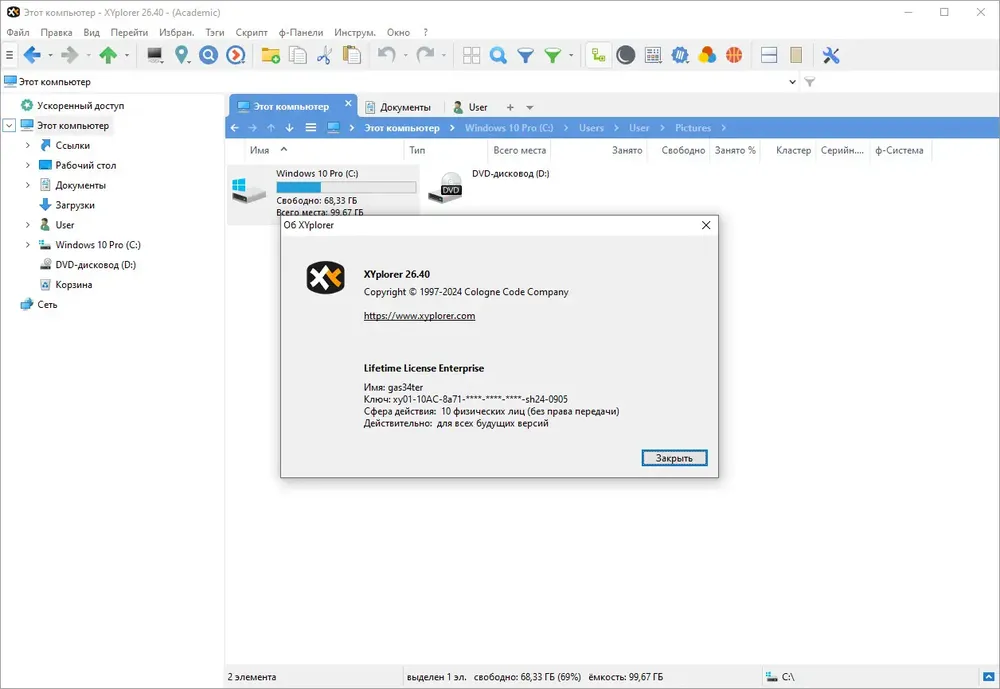Select Ускоренный доступ in tree
Screen dimensions: 1000x689
tap(80, 106)
